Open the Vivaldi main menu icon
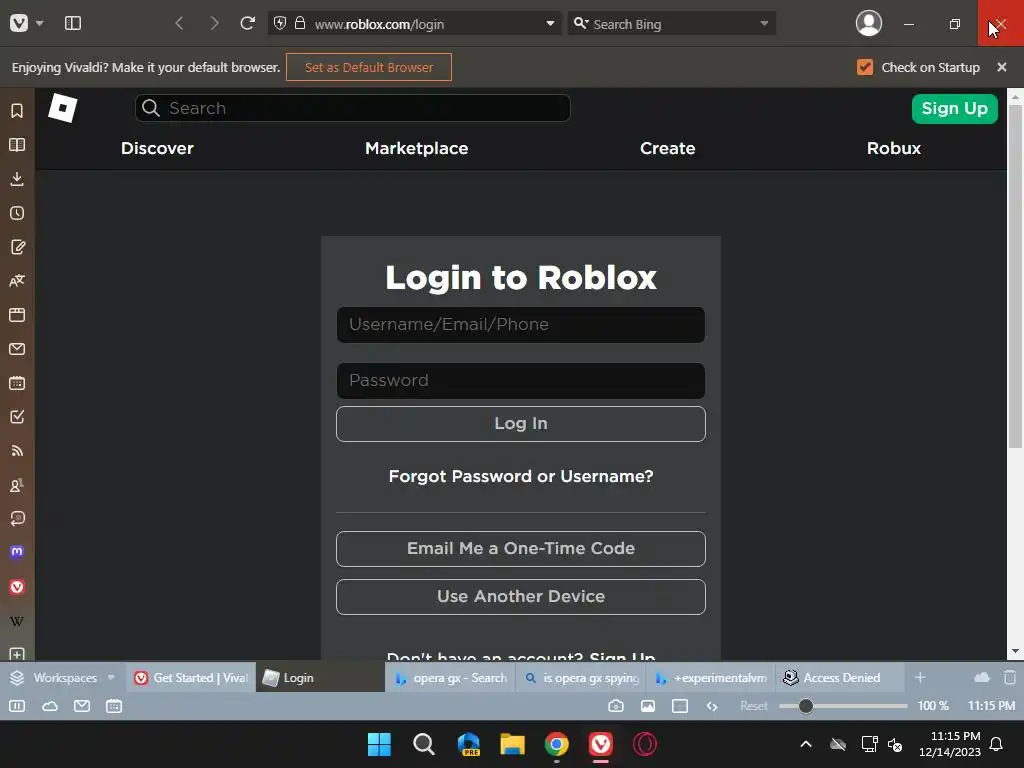Screen dimensions: 1024x768 (x=19, y=24)
